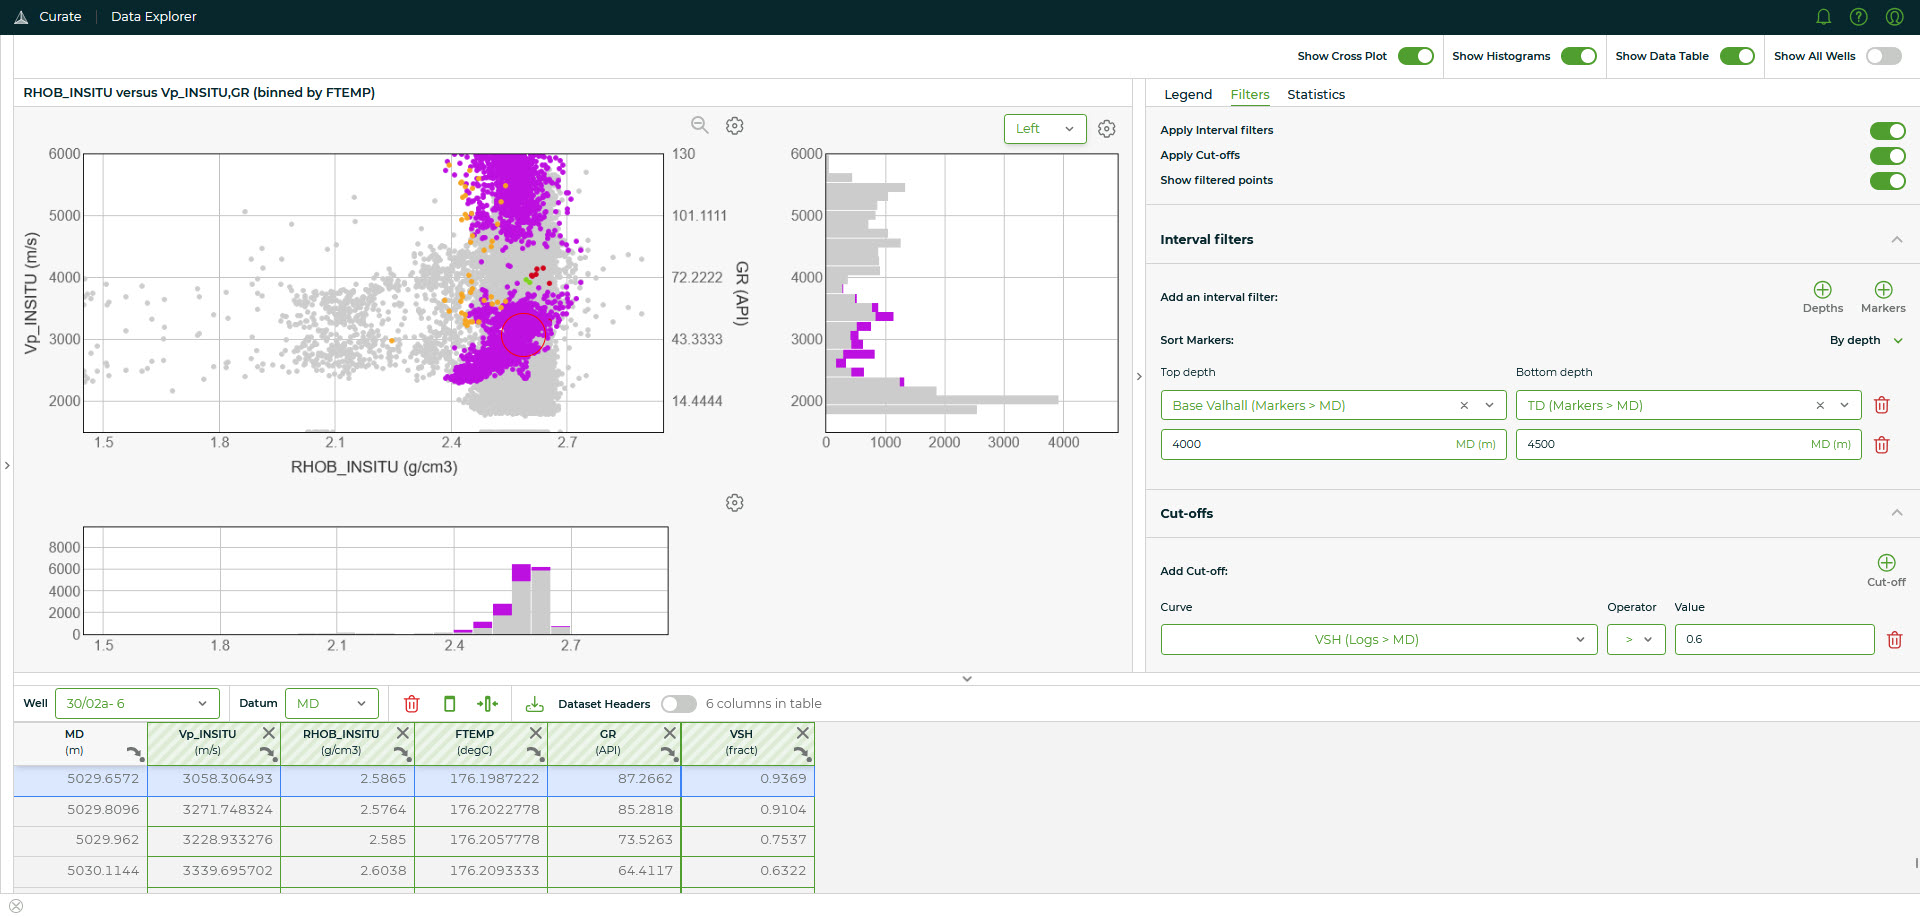Viewport: 1920px width, 918px height.
Task: Disable Apply Cut-offs
Action: pos(1888,155)
